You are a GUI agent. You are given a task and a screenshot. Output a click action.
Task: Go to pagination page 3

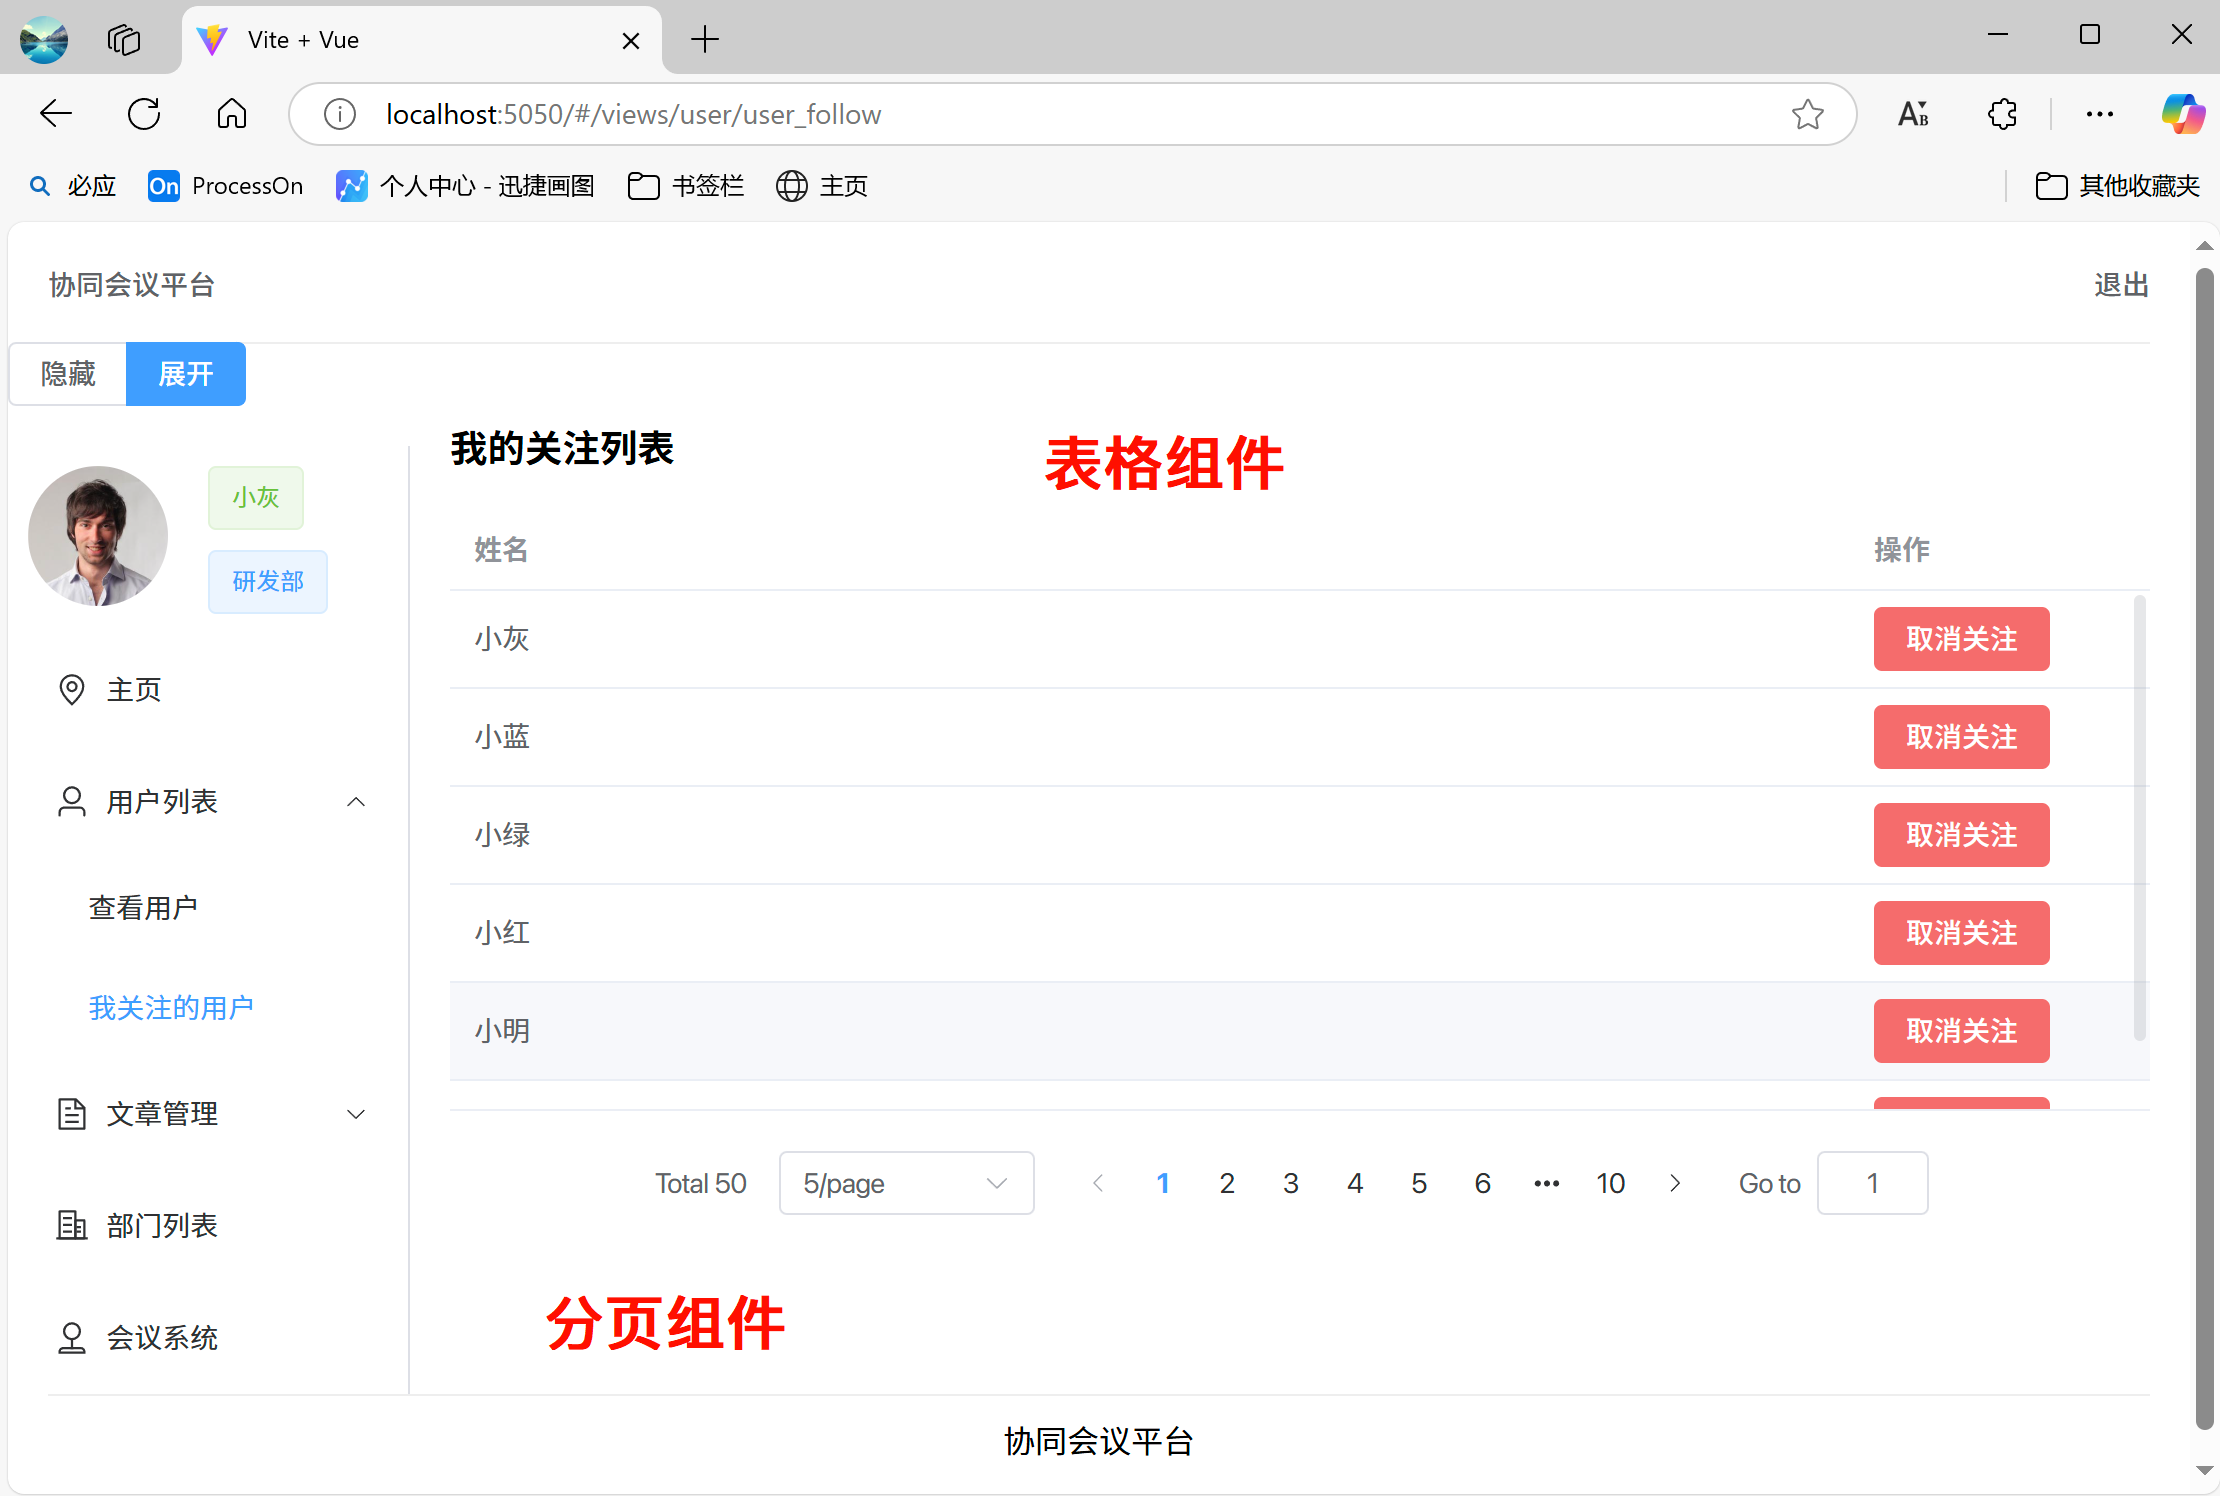pyautogui.click(x=1291, y=1183)
